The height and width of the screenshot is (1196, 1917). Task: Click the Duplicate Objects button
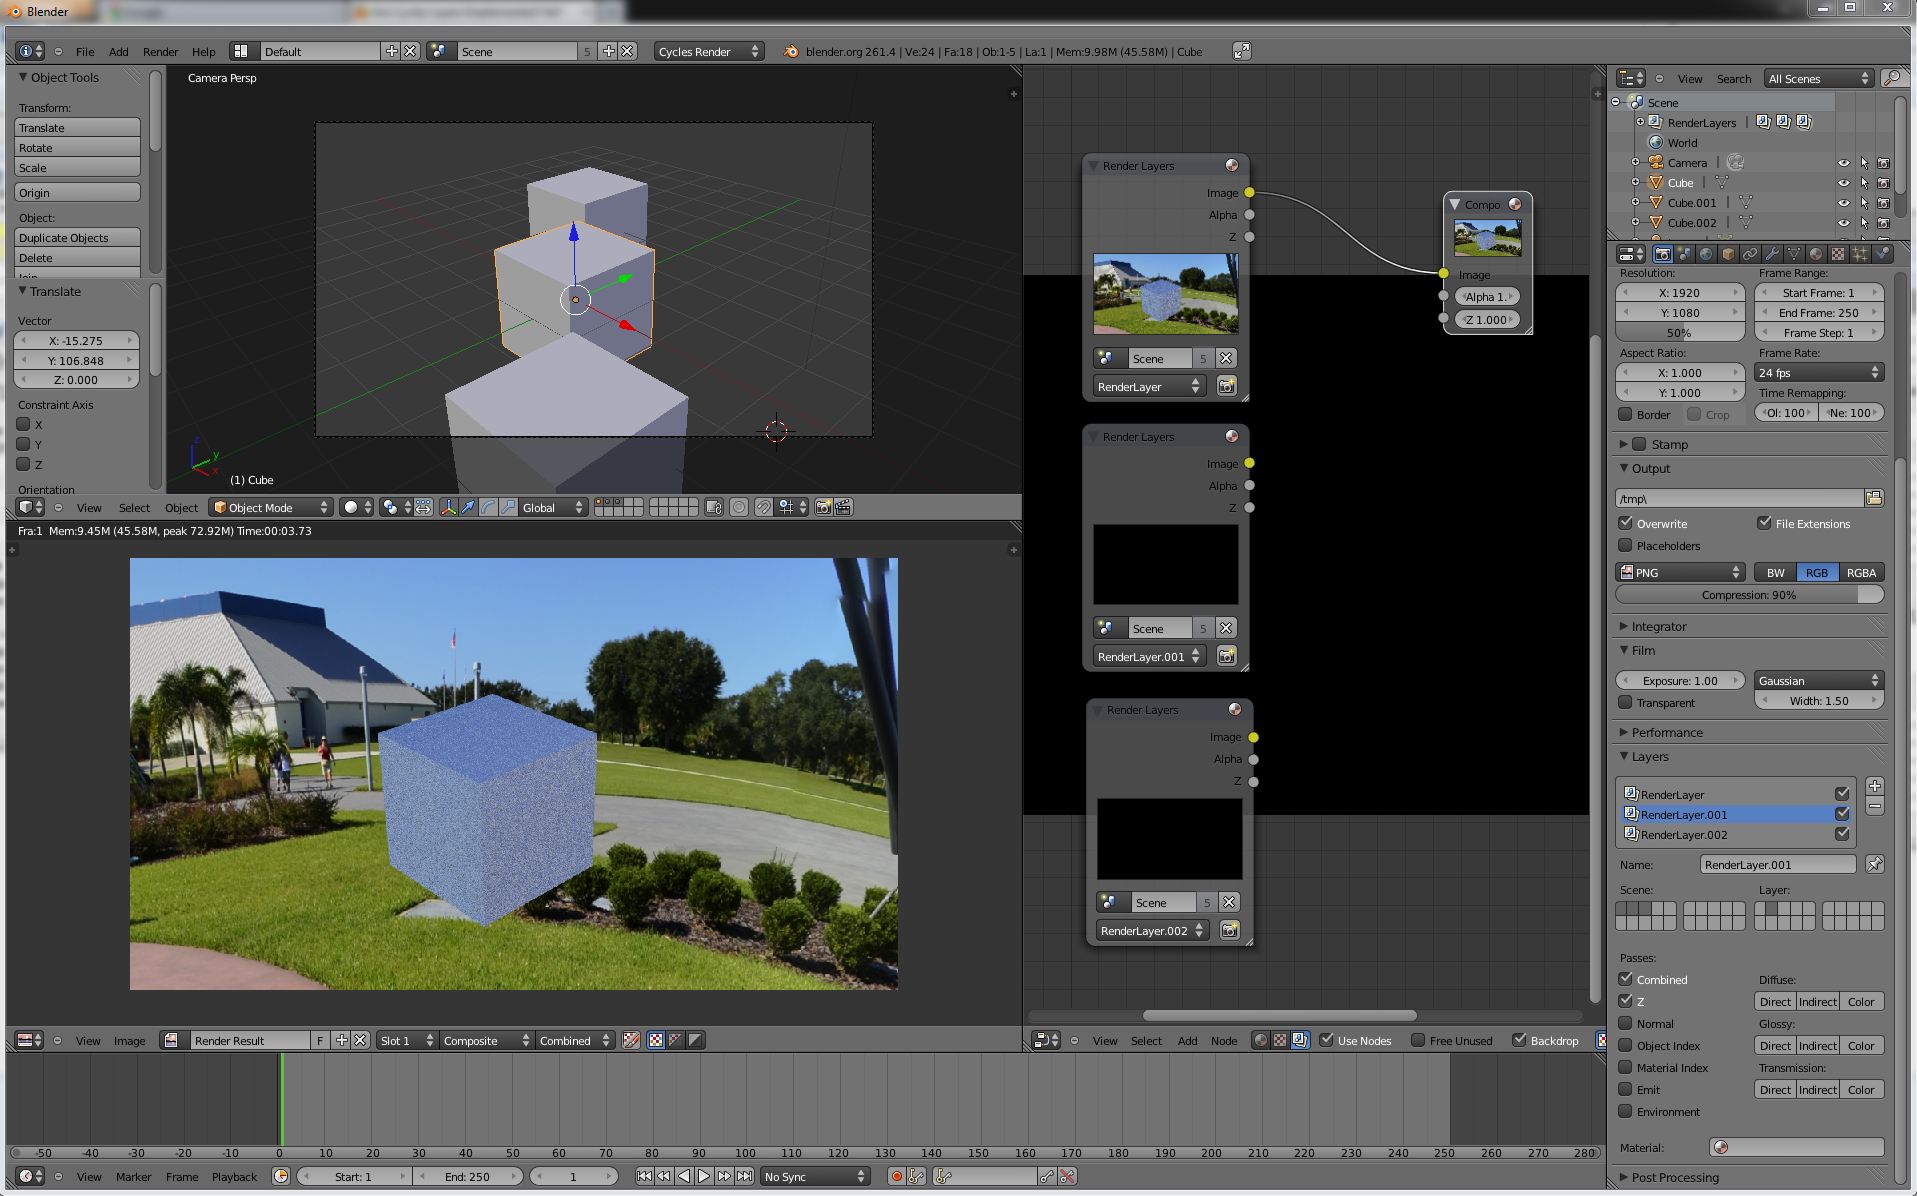pos(77,238)
